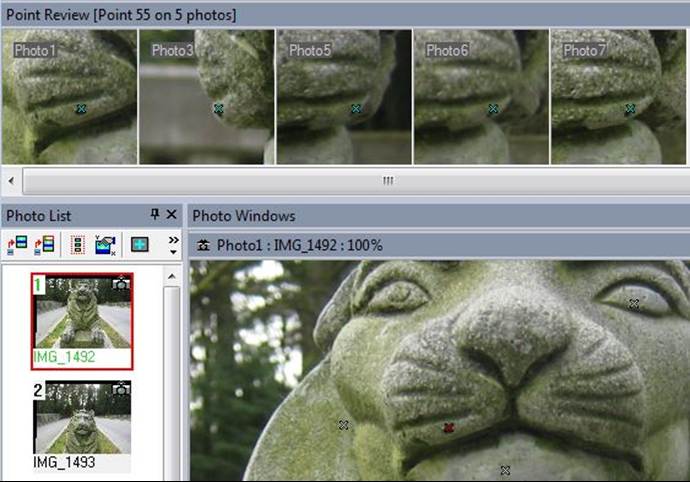Open Photo7 in the Point Review strip
This screenshot has width=690, height=482.
pyautogui.click(x=618, y=97)
